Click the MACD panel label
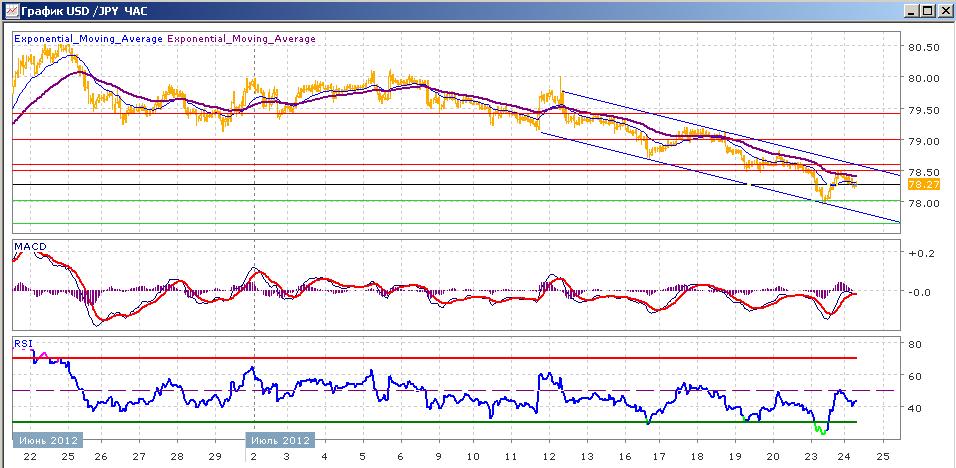The width and height of the screenshot is (956, 468). 30,246
